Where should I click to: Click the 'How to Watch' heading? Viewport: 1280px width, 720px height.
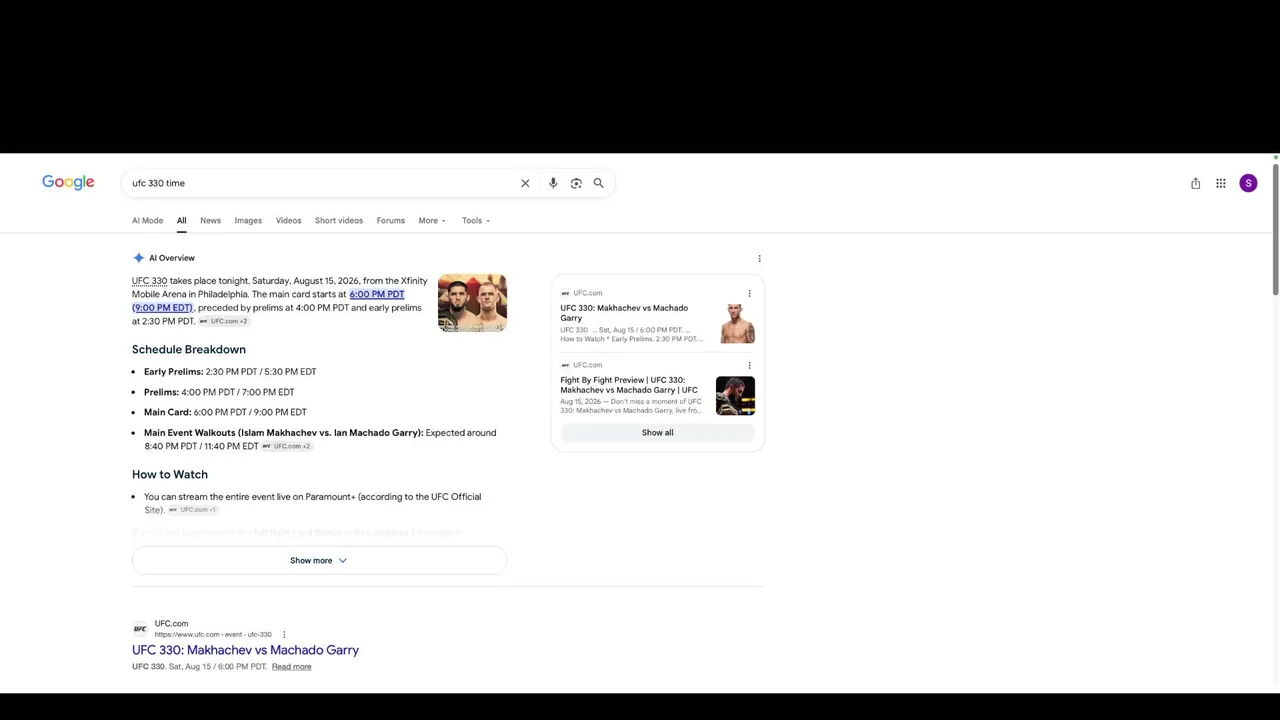(170, 475)
